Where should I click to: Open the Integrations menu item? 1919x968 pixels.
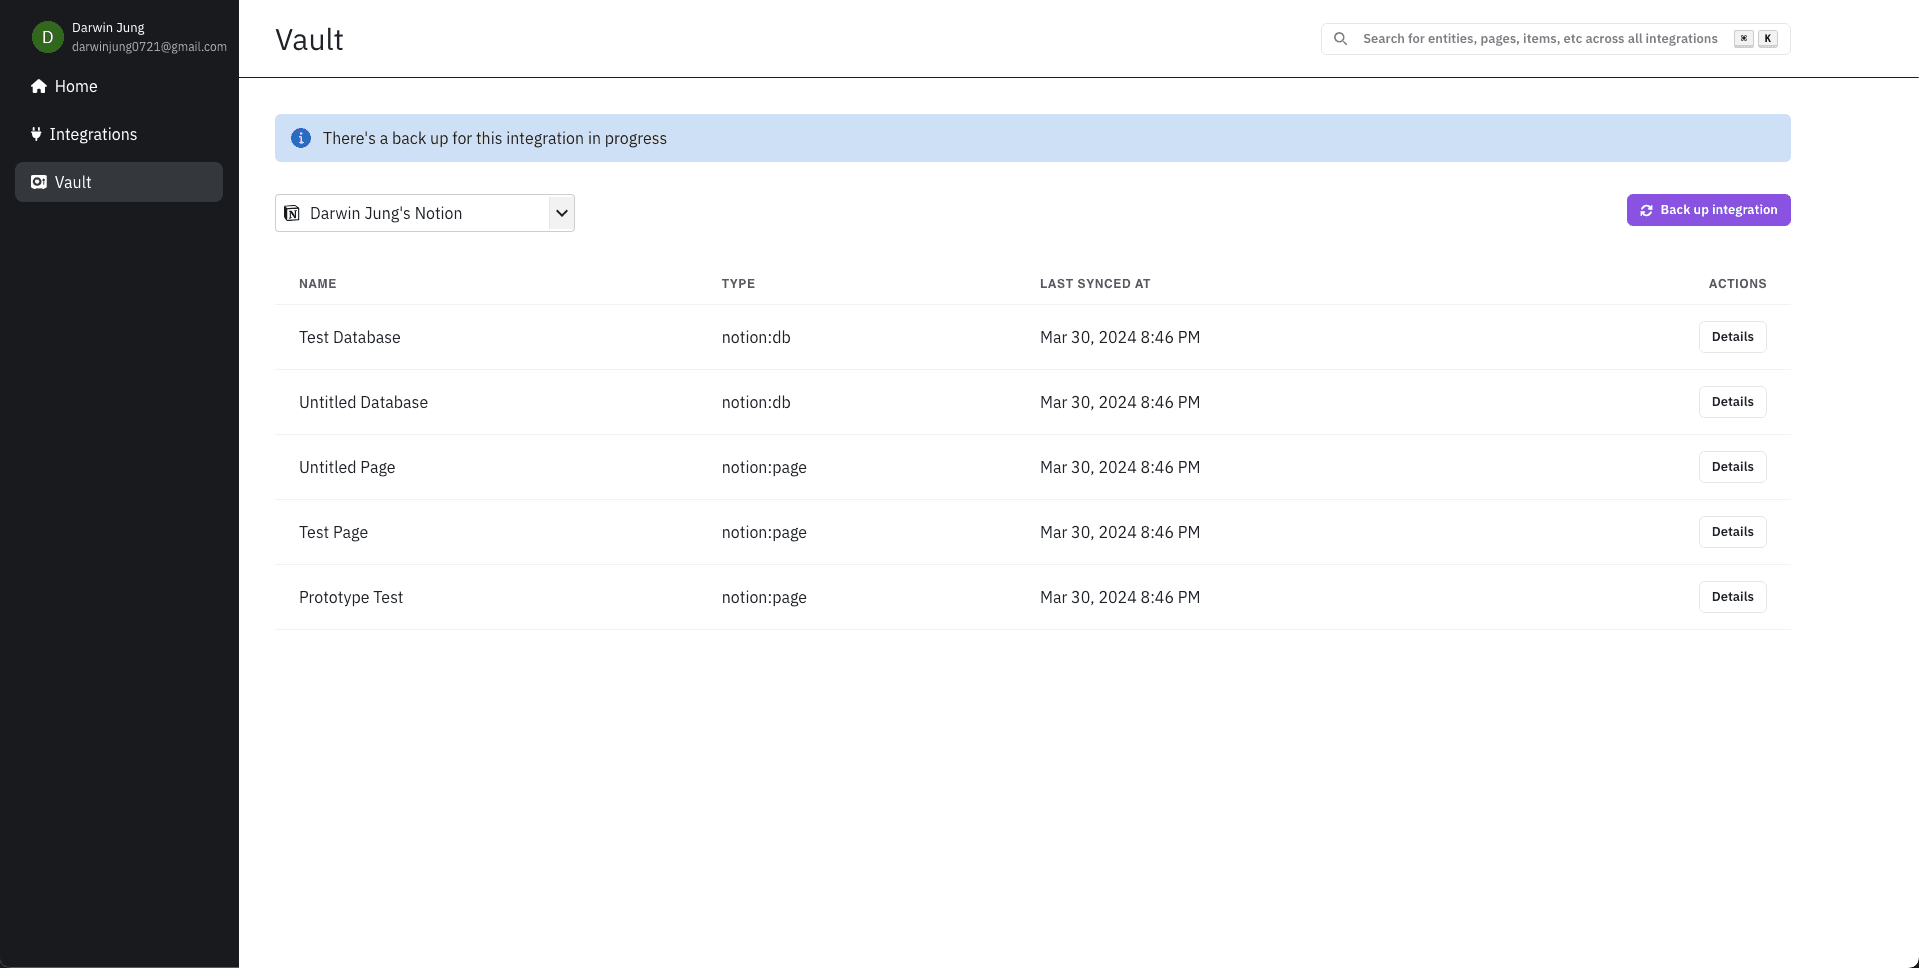(93, 134)
